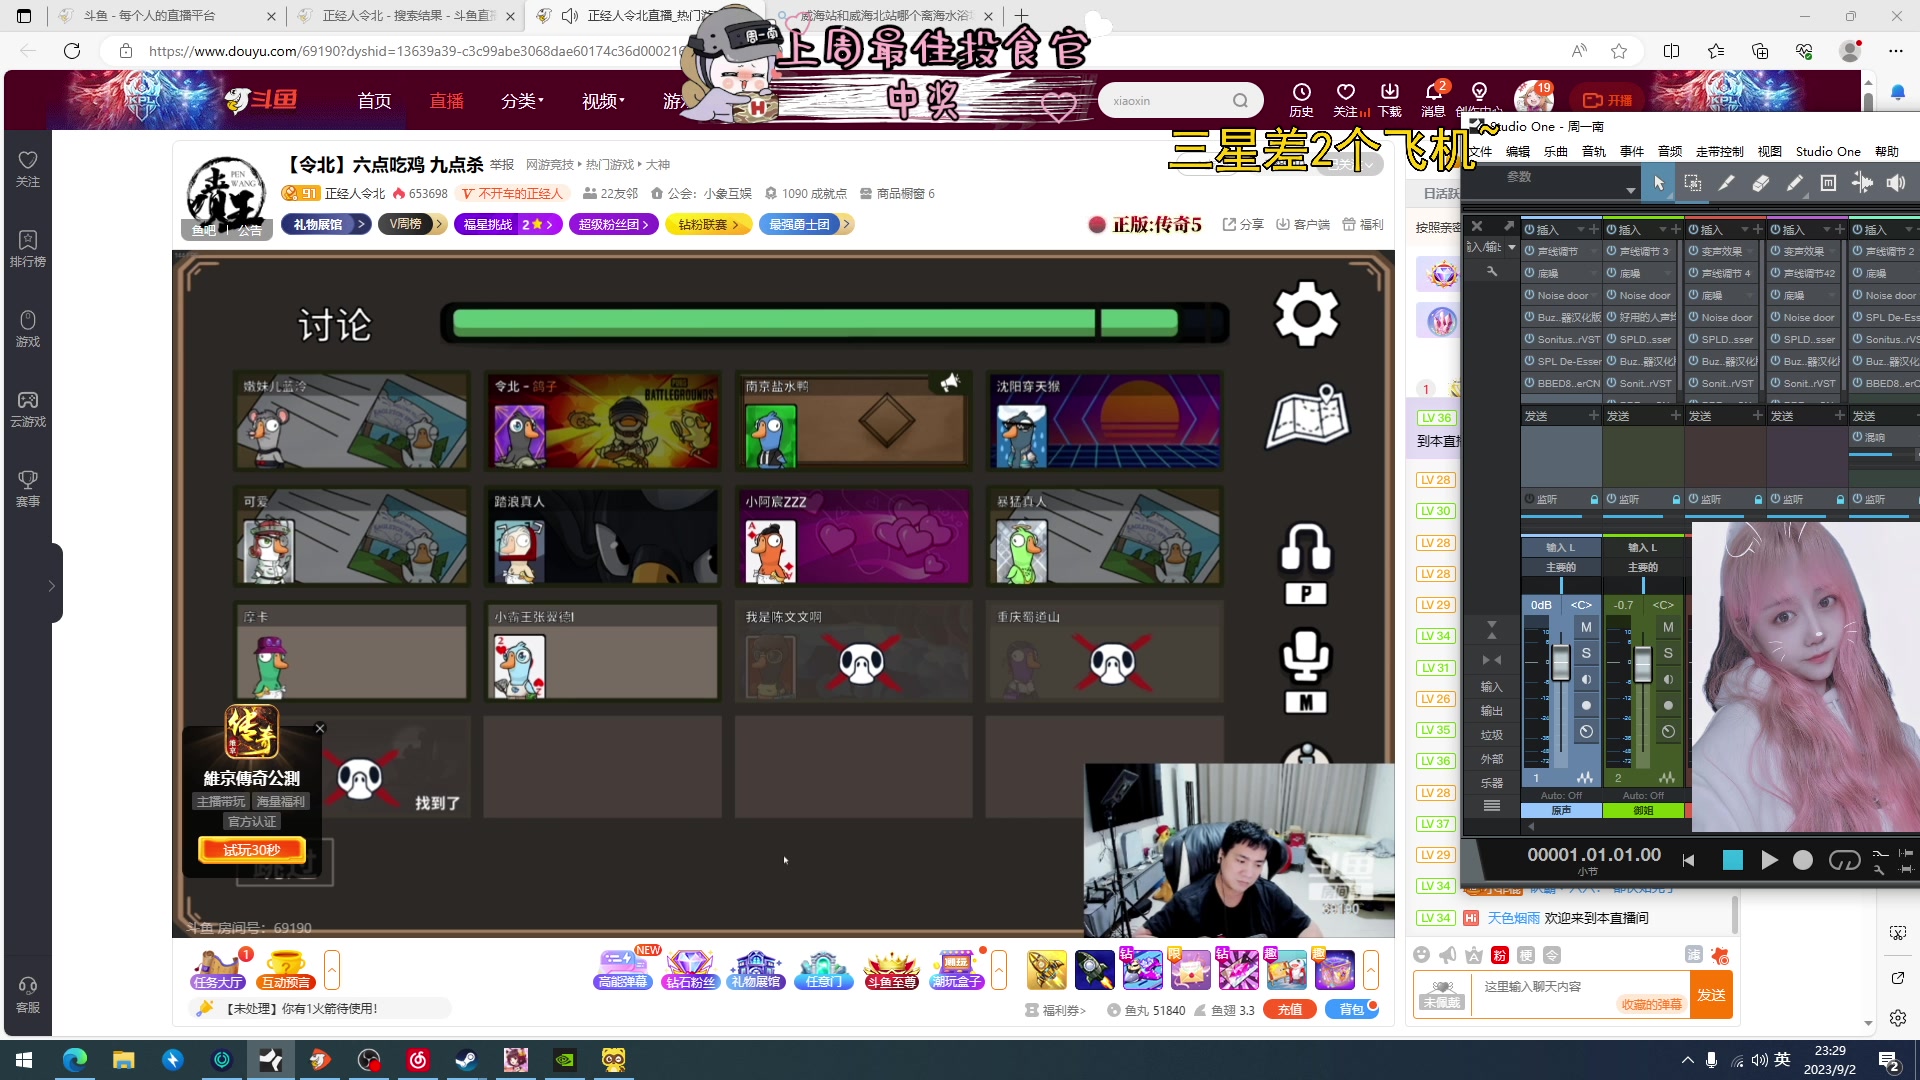Select the Arrow tool in Studio One
Viewport: 1920px width, 1080px height.
click(x=1659, y=183)
